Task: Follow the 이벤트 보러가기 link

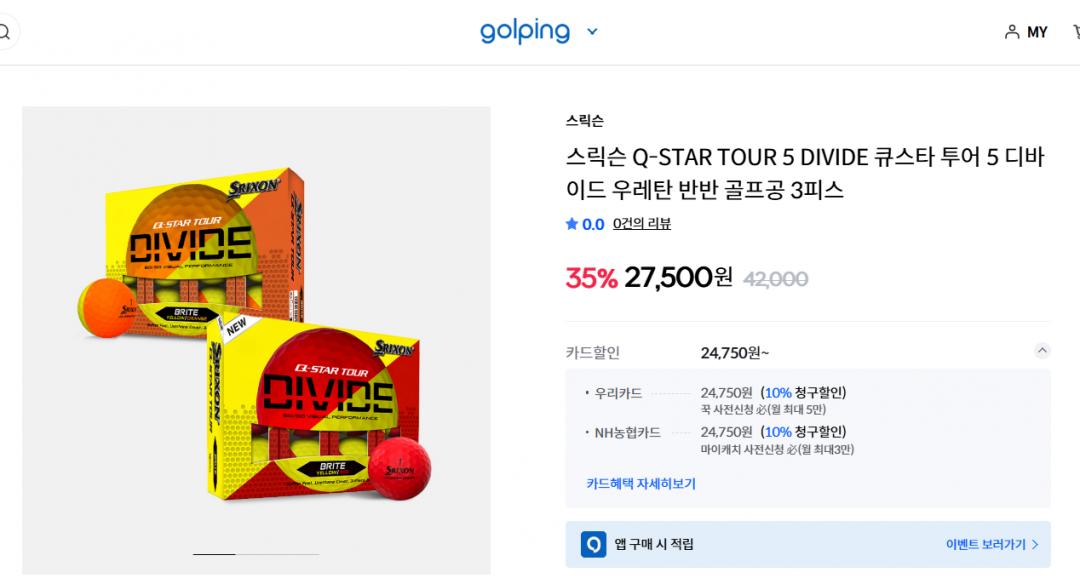Action: pos(992,545)
